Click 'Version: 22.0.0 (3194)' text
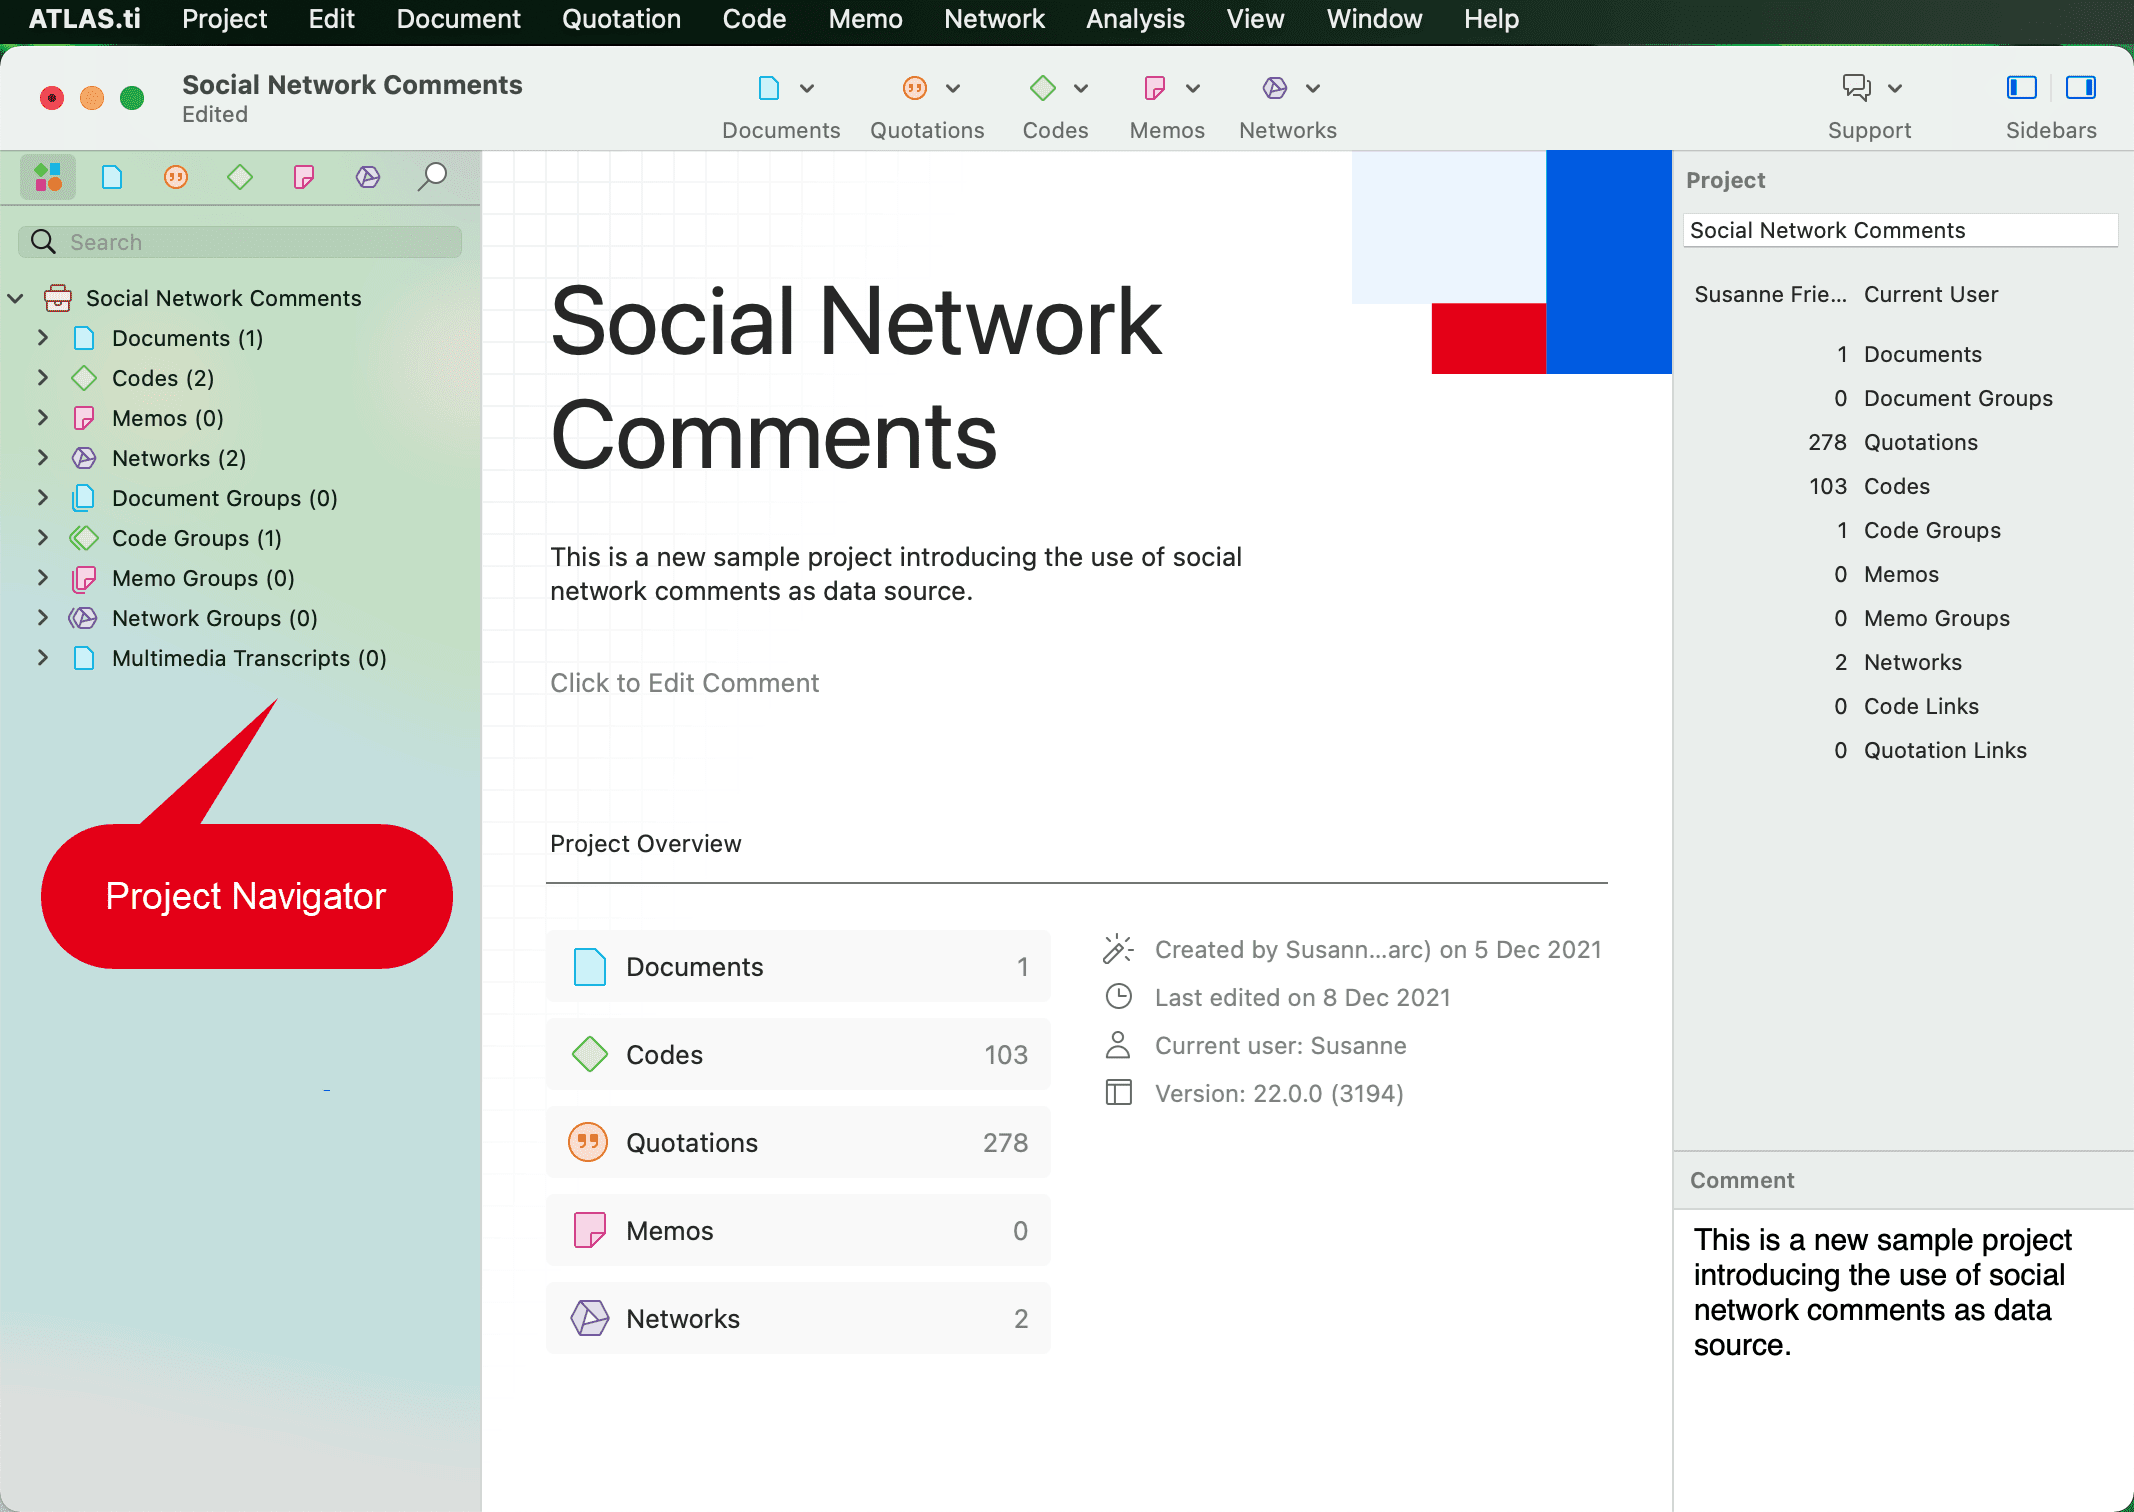 click(x=1279, y=1093)
